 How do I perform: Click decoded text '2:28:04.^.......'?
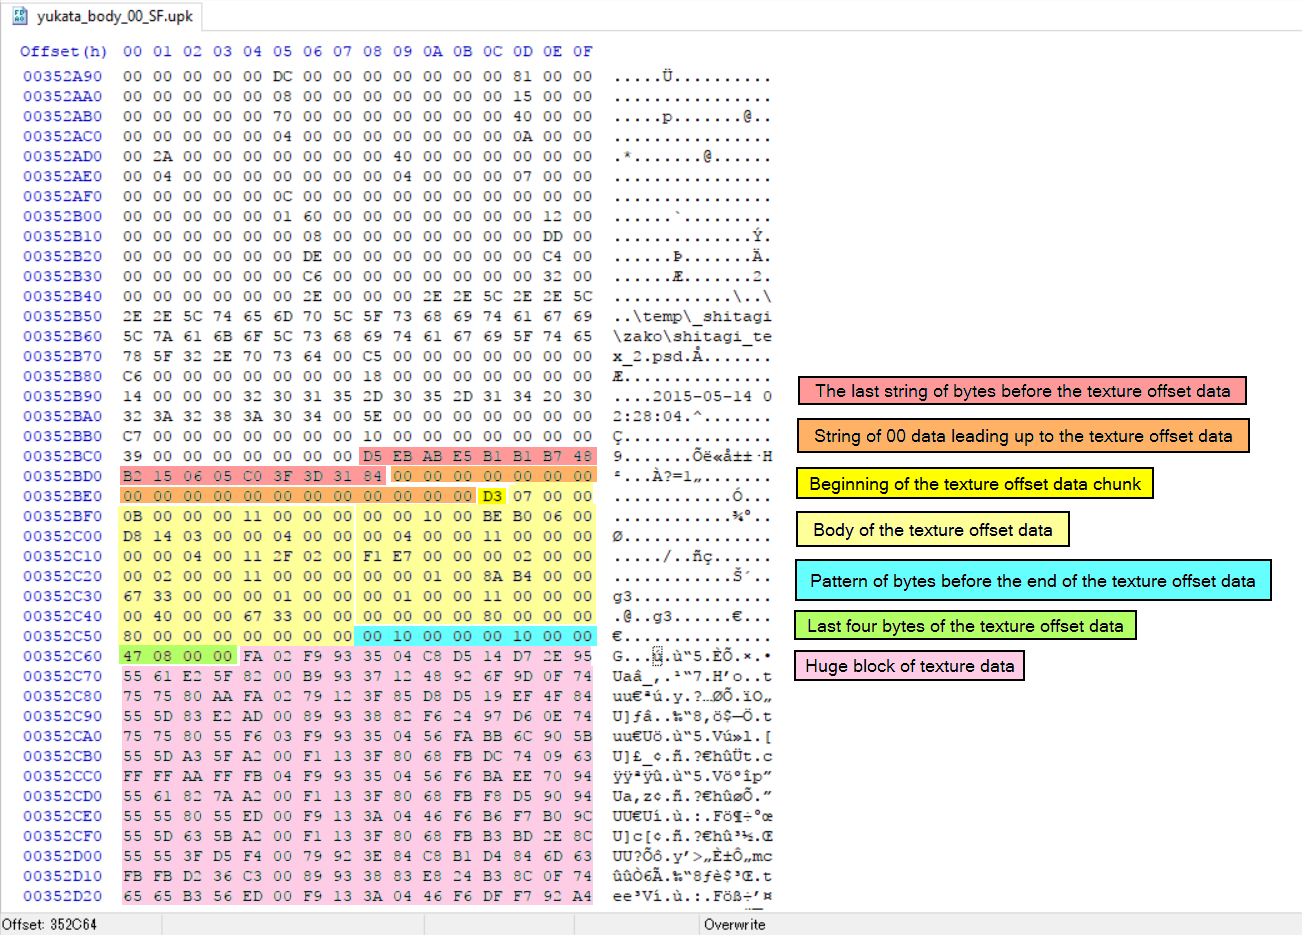(692, 416)
